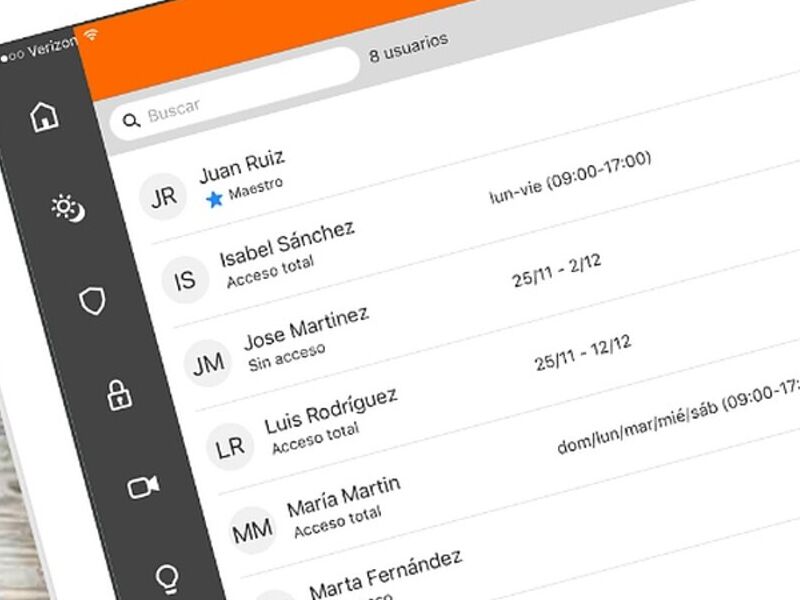Tap the JR avatar circle
This screenshot has height=600, width=800.
[163, 197]
